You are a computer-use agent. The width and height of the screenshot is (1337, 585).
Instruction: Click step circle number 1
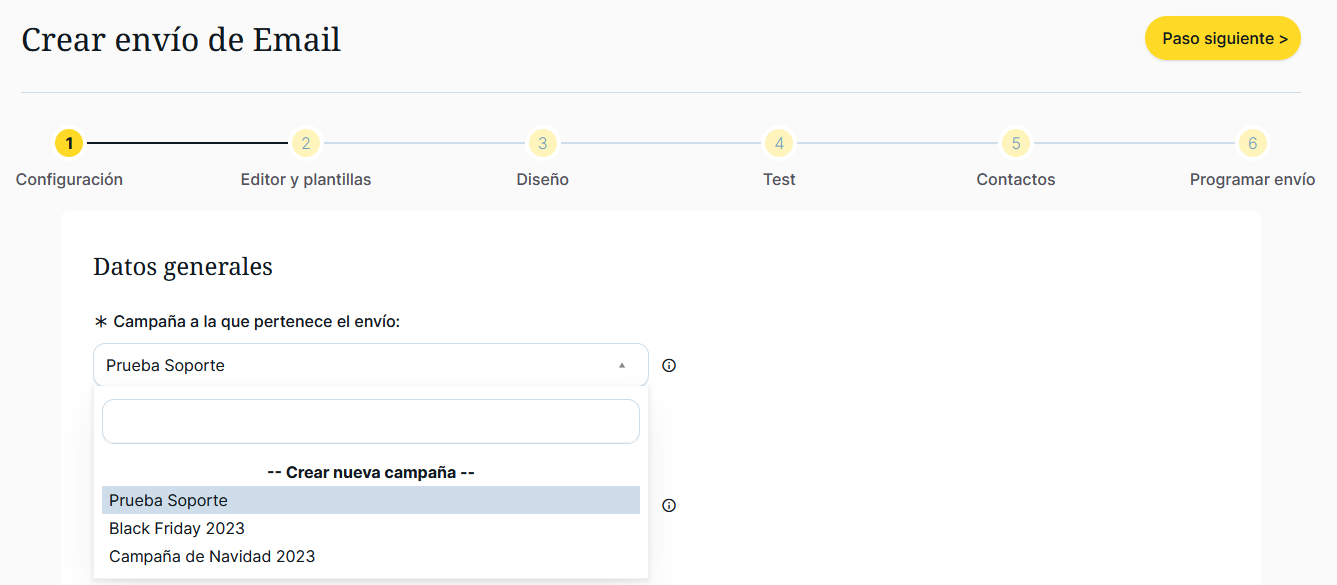[x=69, y=144]
